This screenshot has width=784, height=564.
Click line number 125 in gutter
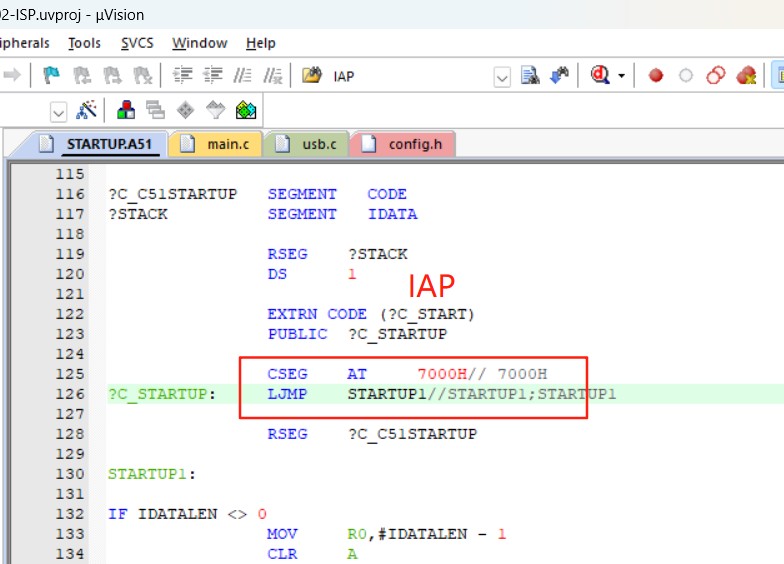point(70,374)
